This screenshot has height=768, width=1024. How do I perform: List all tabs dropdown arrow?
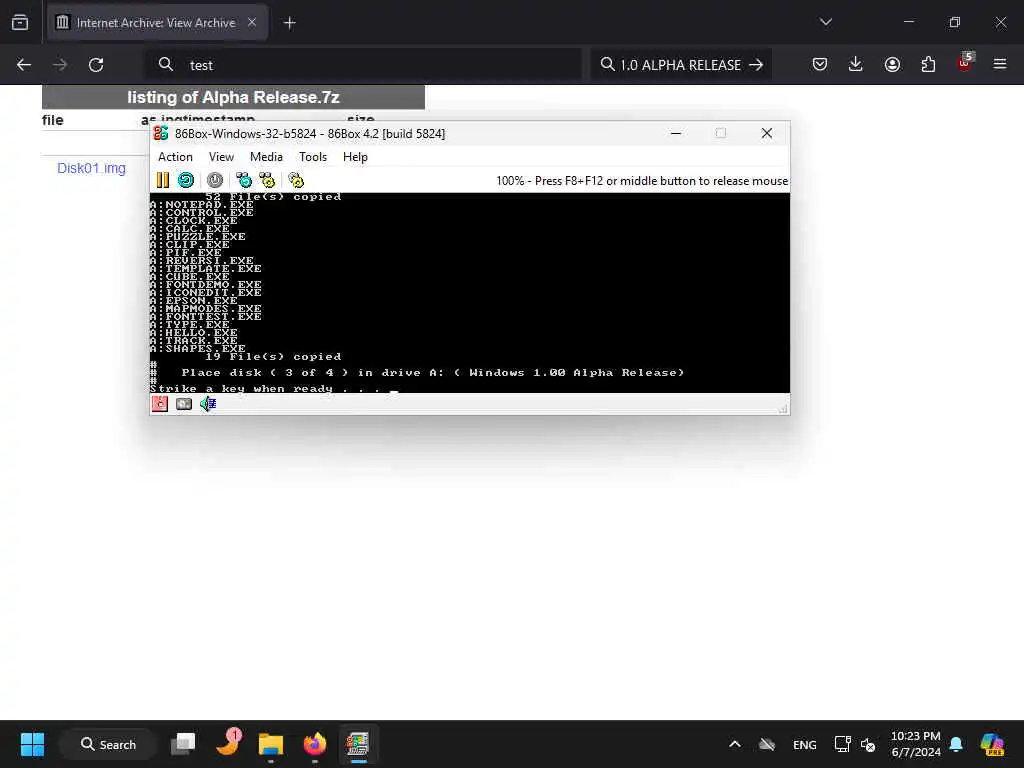click(x=826, y=22)
